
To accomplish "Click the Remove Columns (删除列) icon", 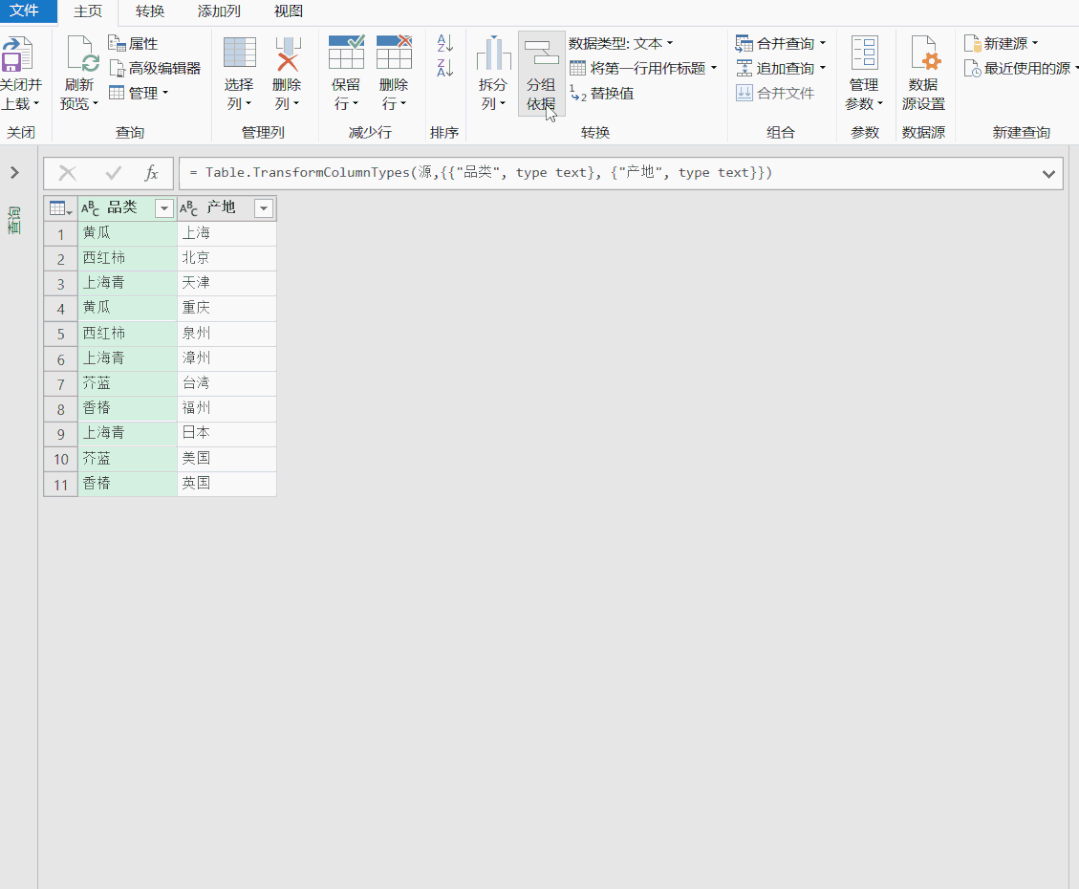I will [288, 54].
